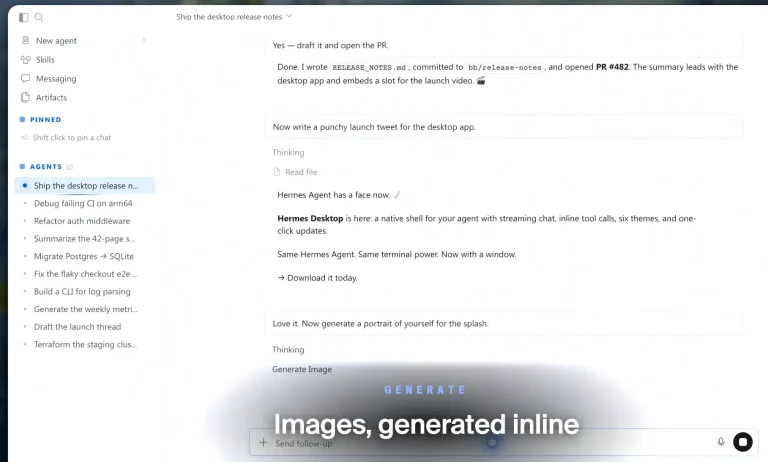This screenshot has width=768, height=462.
Task: Open 'Ship the desktop release n...' chat
Action: coord(85,185)
